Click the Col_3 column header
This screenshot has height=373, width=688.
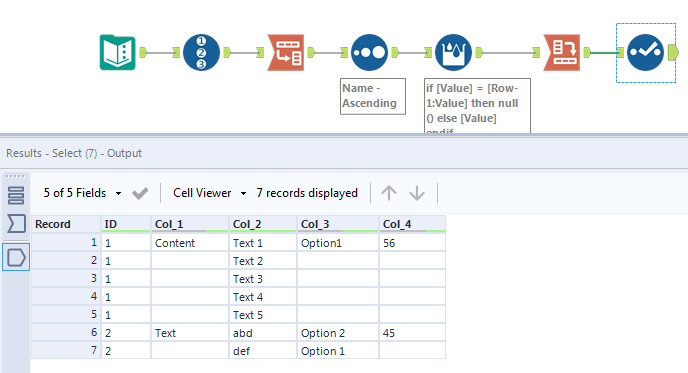pyautogui.click(x=338, y=224)
